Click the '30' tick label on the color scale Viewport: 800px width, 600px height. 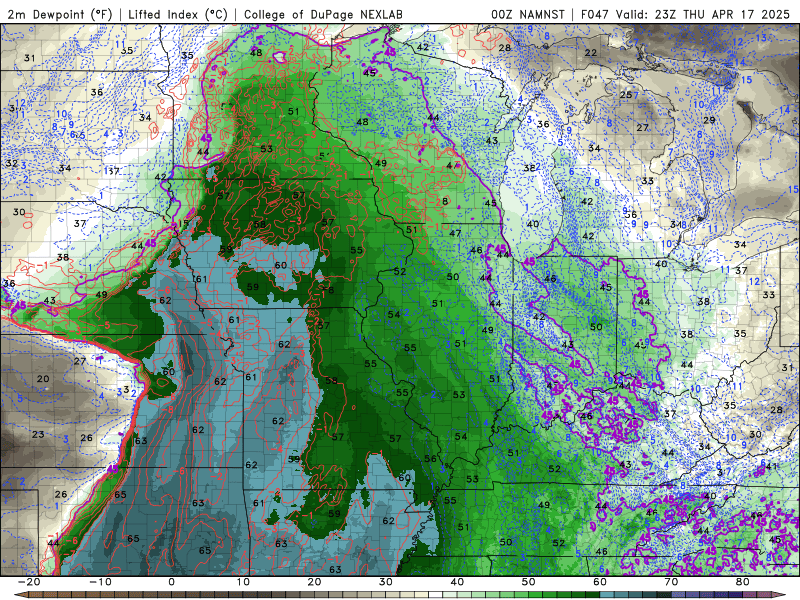(386, 582)
